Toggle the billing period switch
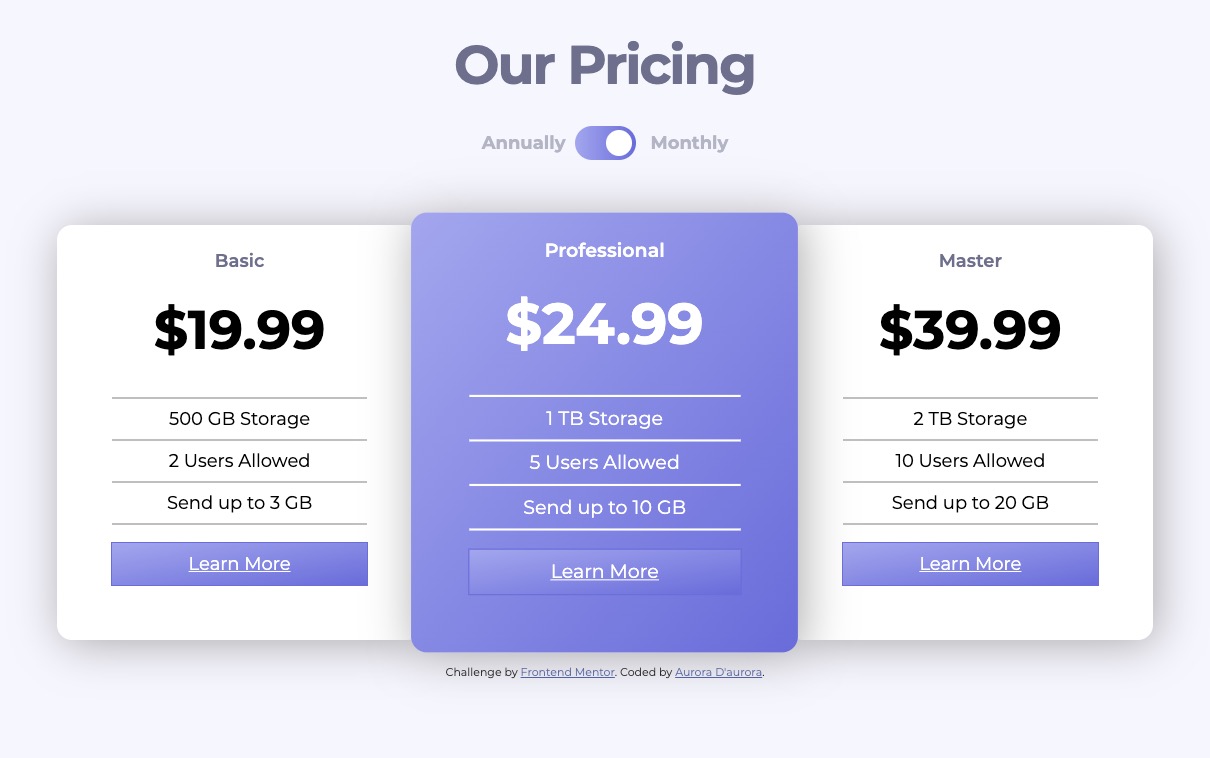This screenshot has width=1210, height=758. 604,143
